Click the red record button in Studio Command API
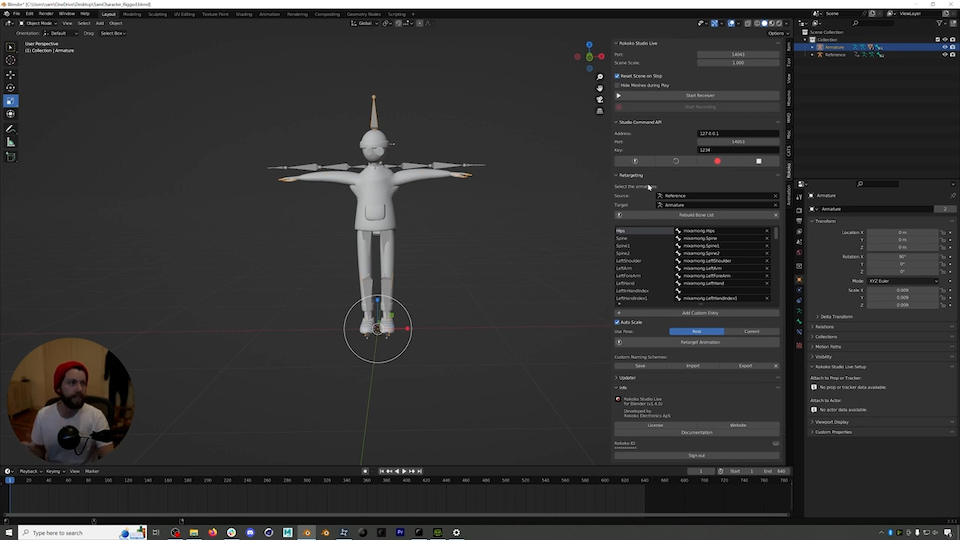960x540 pixels. [717, 161]
